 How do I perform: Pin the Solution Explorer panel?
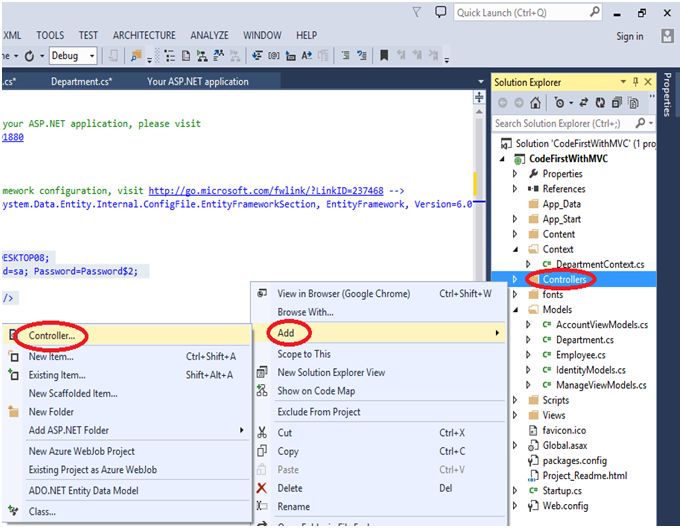click(x=633, y=82)
